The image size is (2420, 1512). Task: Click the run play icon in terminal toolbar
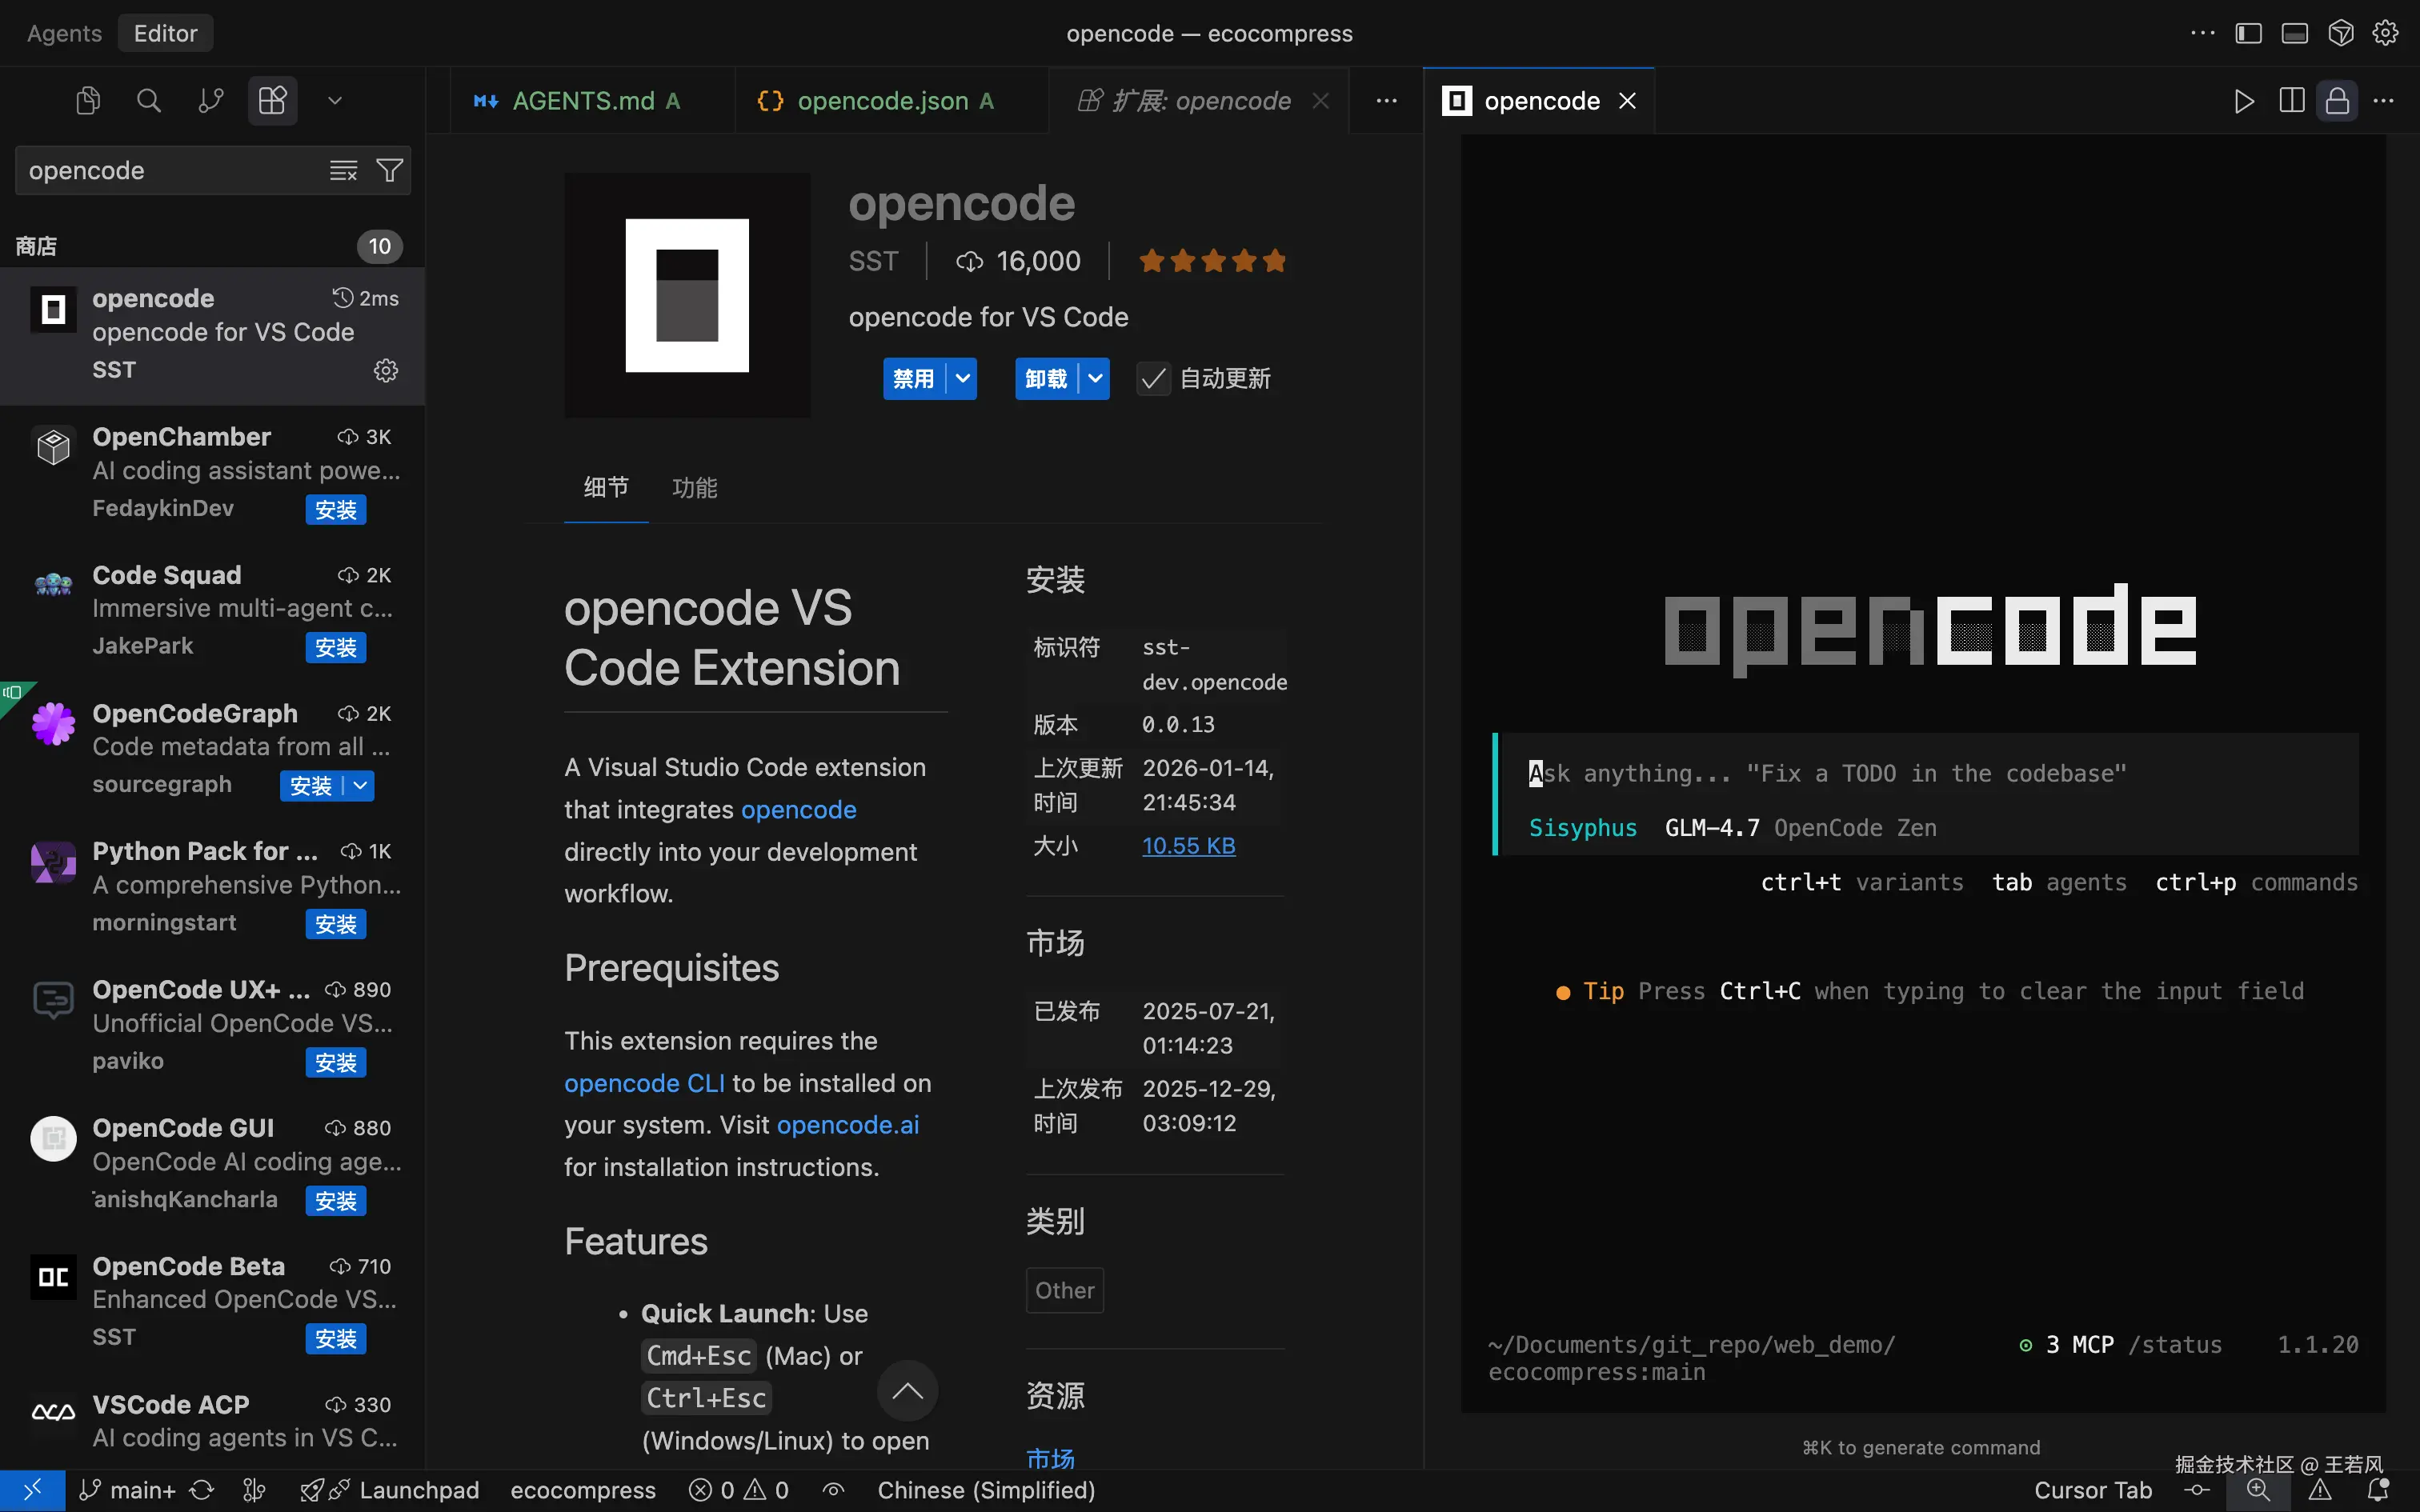pyautogui.click(x=2243, y=101)
